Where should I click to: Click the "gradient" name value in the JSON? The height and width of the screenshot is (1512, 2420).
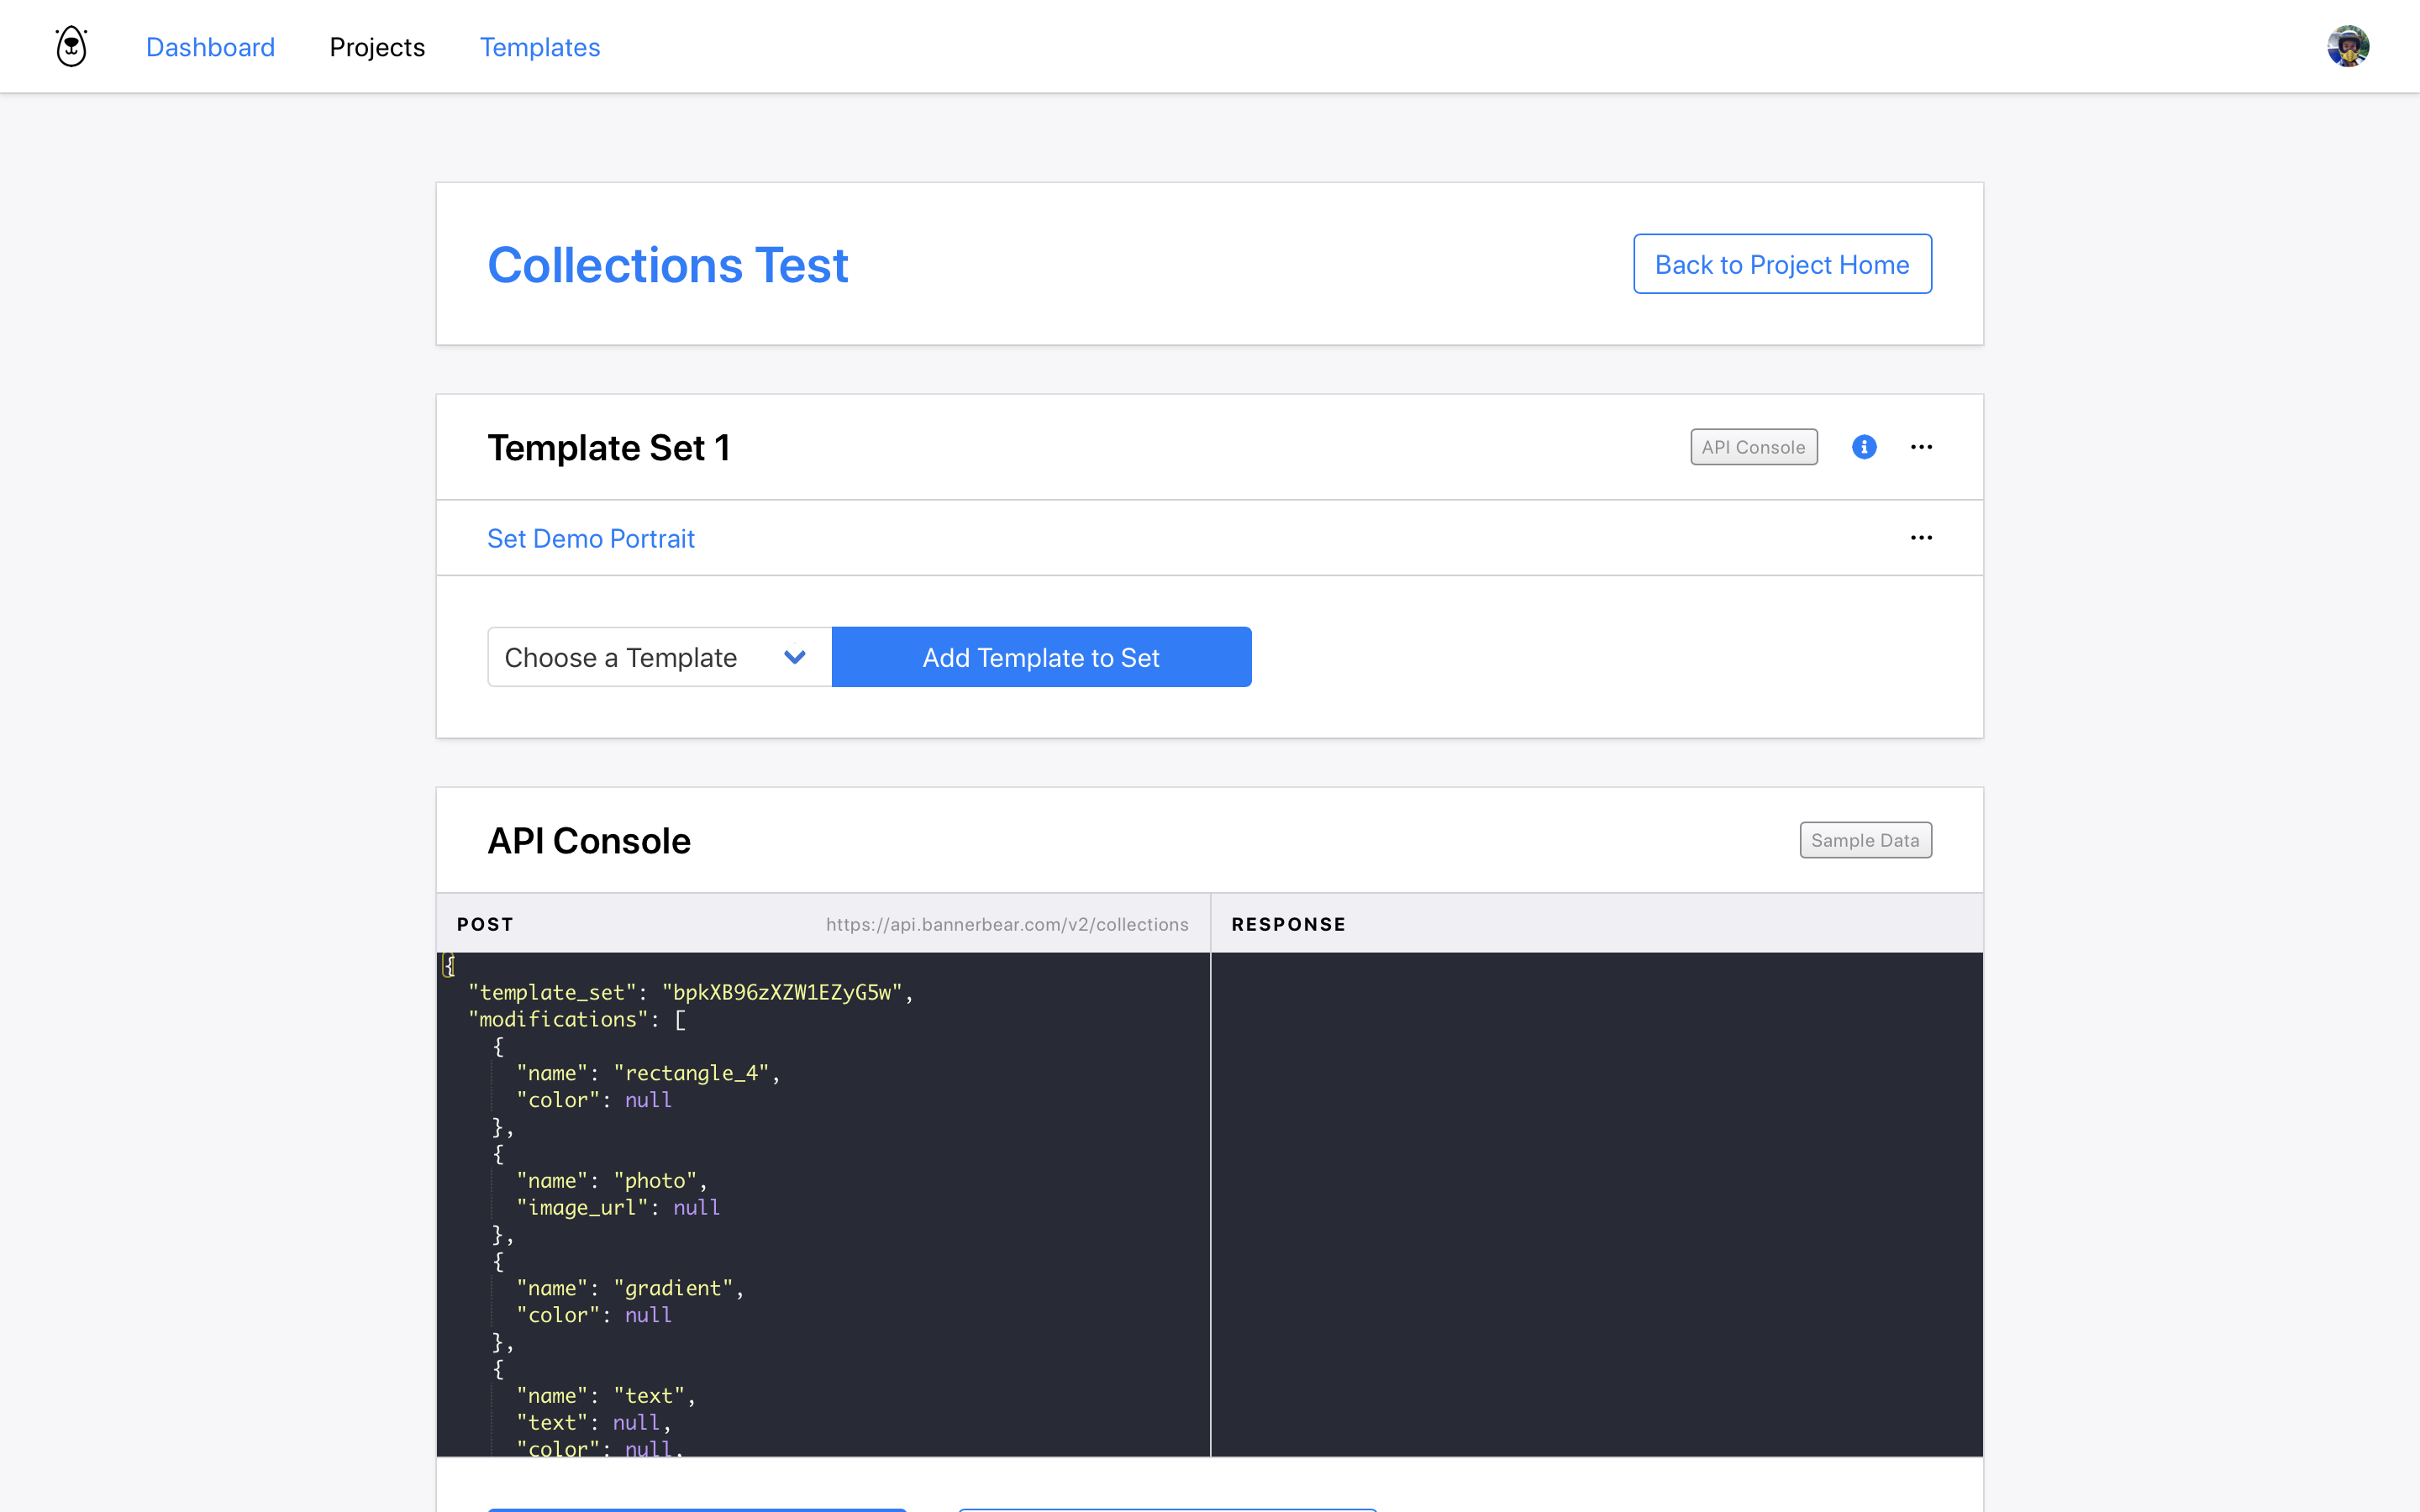[x=673, y=1288]
